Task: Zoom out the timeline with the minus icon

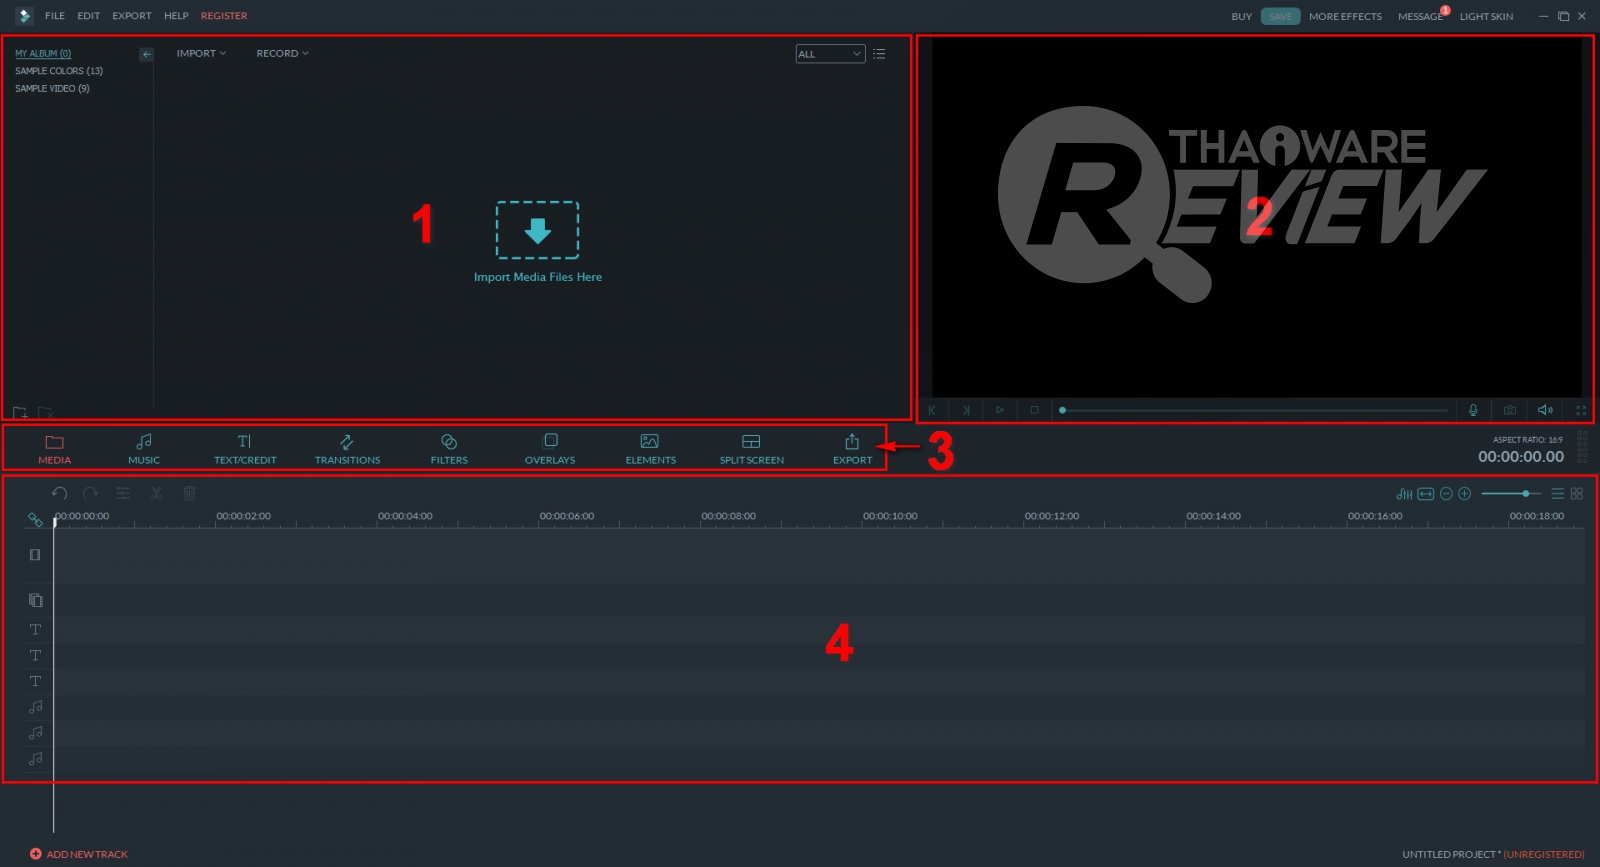Action: pos(1446,494)
